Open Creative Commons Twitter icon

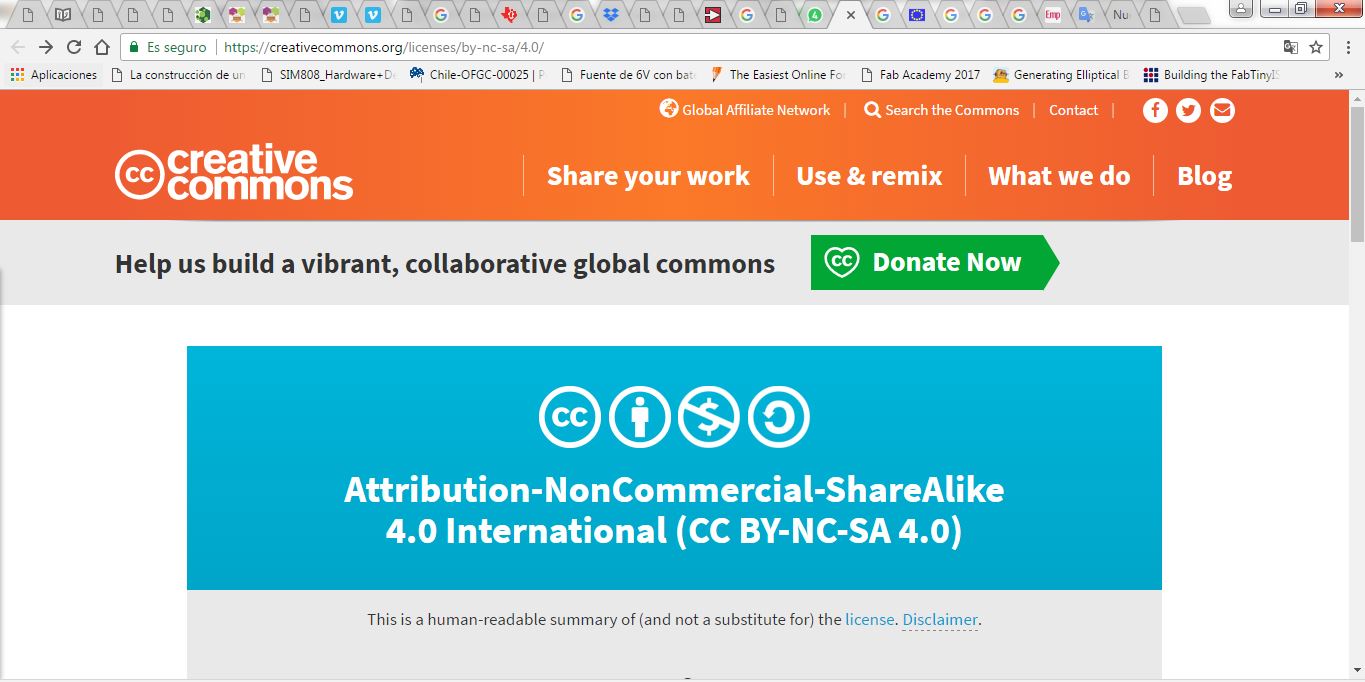(x=1188, y=111)
